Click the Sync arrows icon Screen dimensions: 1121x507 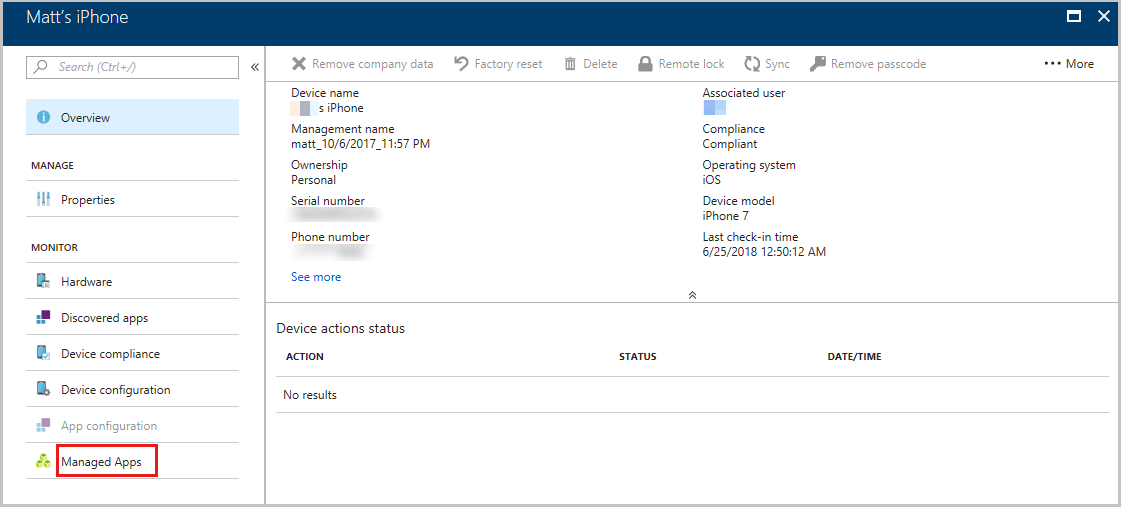point(752,64)
